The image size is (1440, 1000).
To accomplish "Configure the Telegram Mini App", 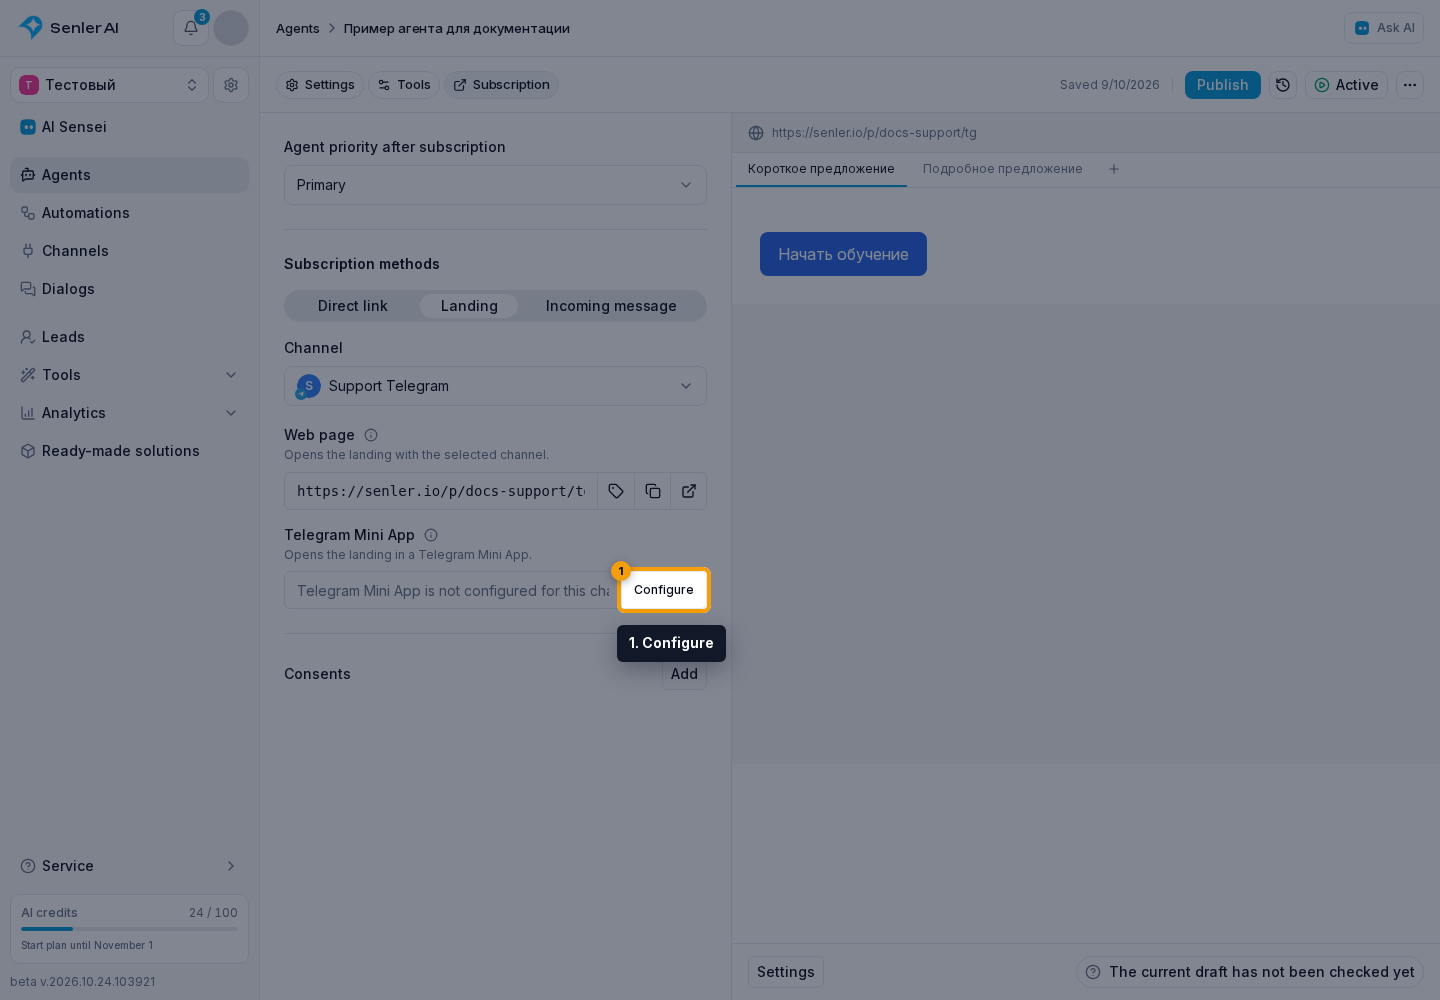I will [x=664, y=590].
